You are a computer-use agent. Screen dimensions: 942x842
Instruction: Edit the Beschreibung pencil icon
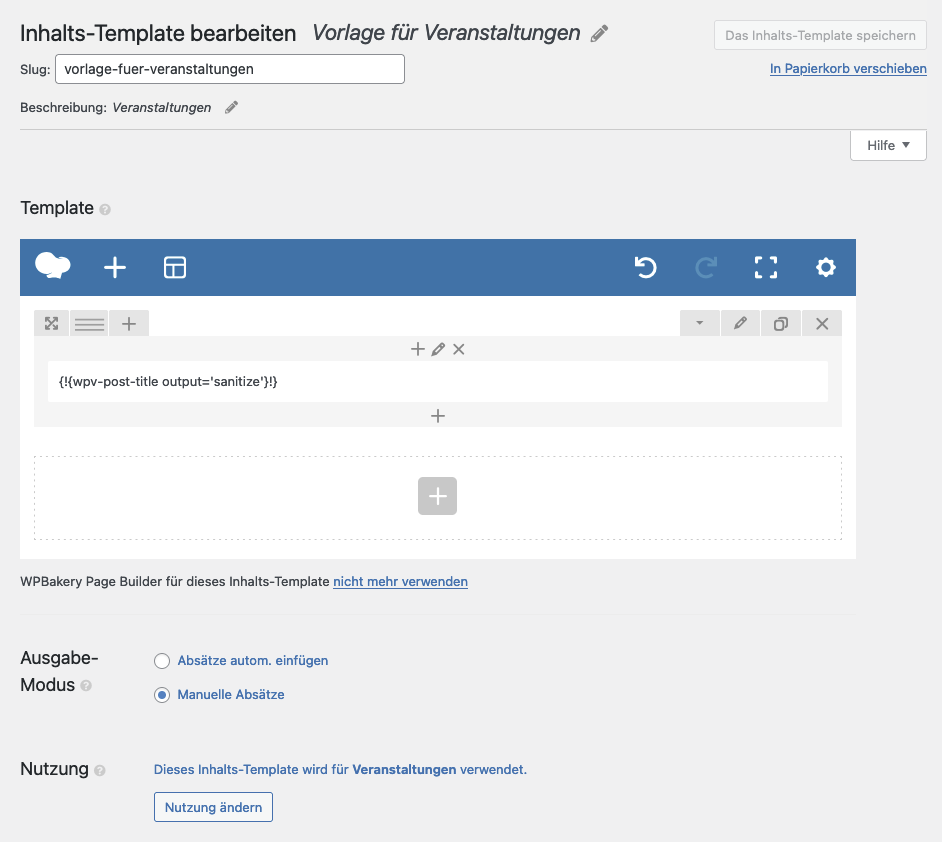(x=231, y=108)
